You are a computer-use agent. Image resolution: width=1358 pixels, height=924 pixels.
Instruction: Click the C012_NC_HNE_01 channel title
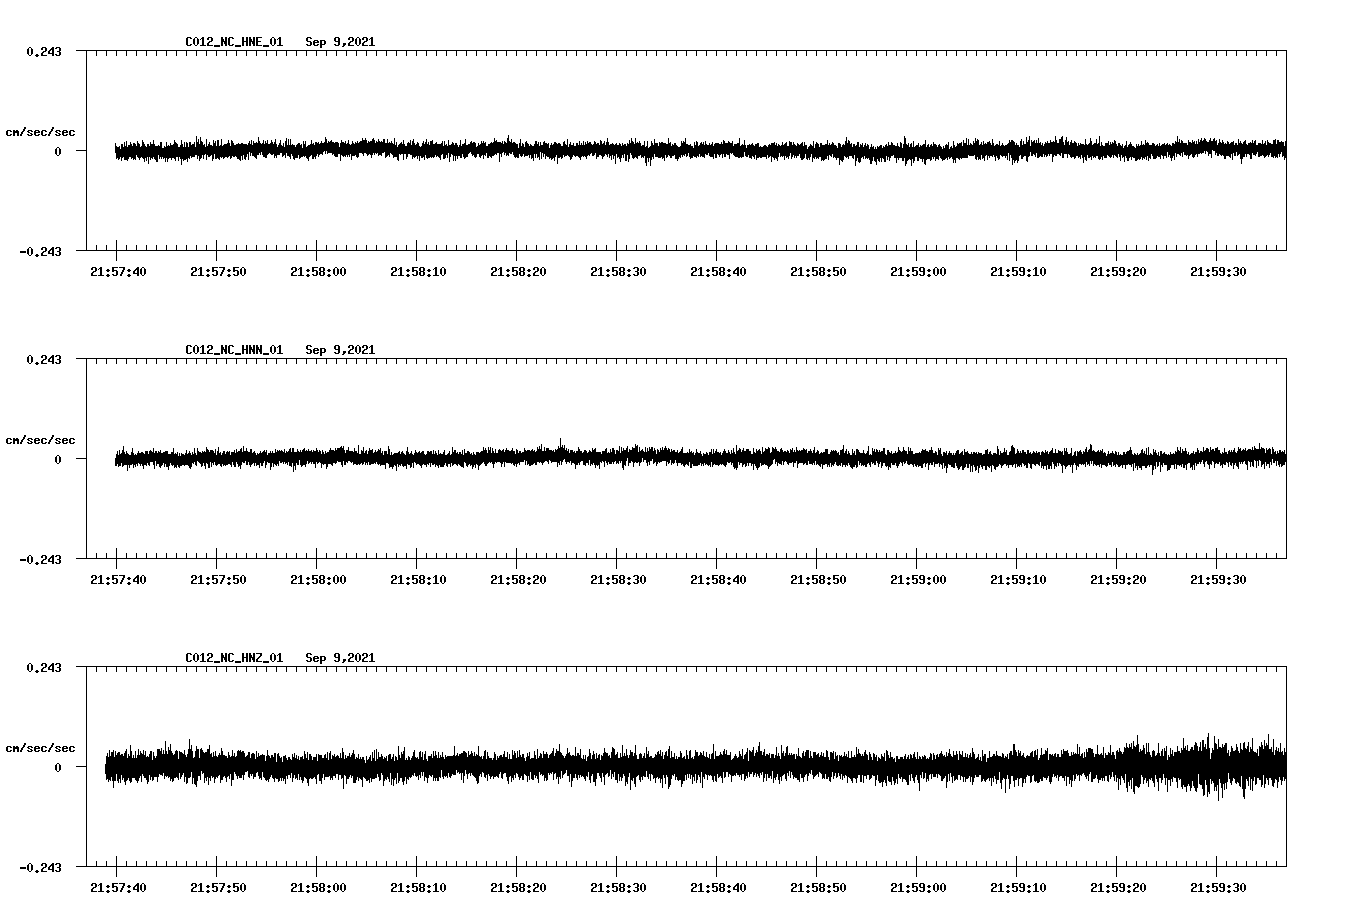point(234,42)
